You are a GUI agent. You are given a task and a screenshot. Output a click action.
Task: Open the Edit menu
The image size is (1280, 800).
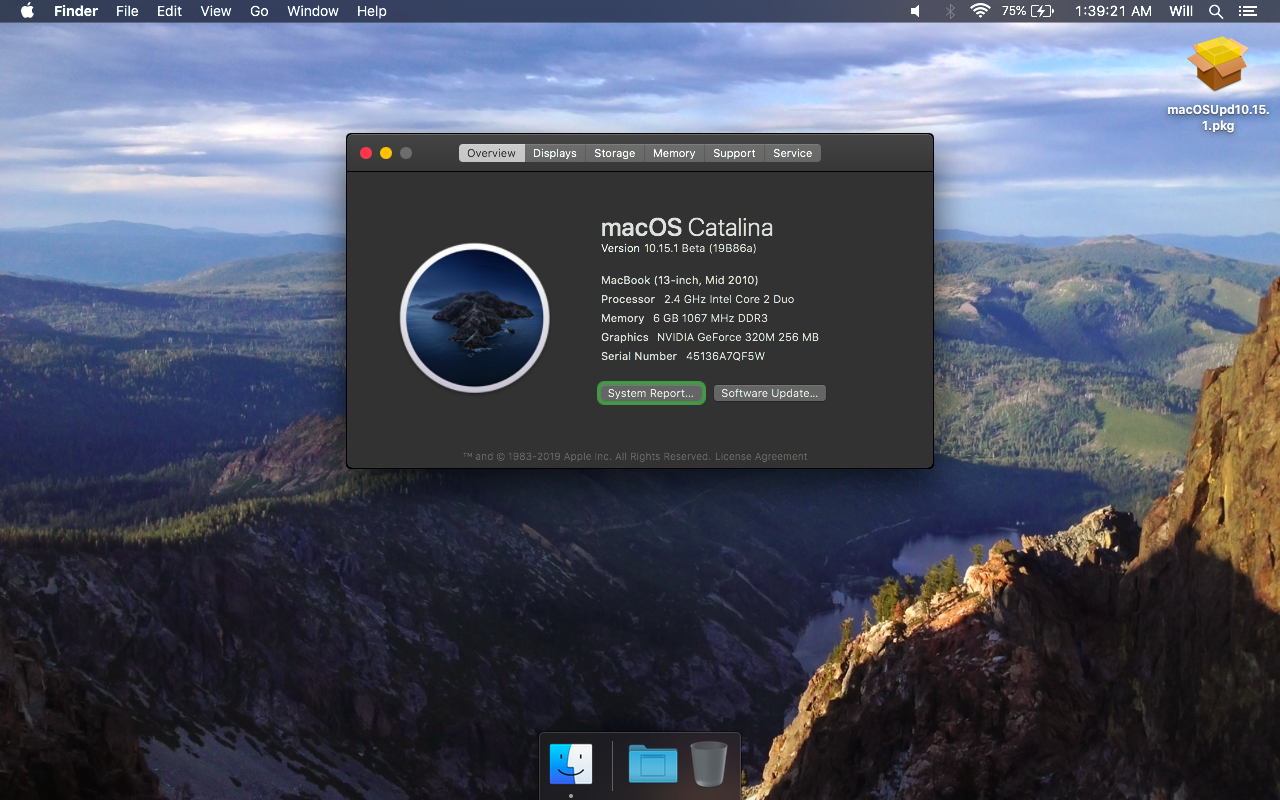pos(169,11)
